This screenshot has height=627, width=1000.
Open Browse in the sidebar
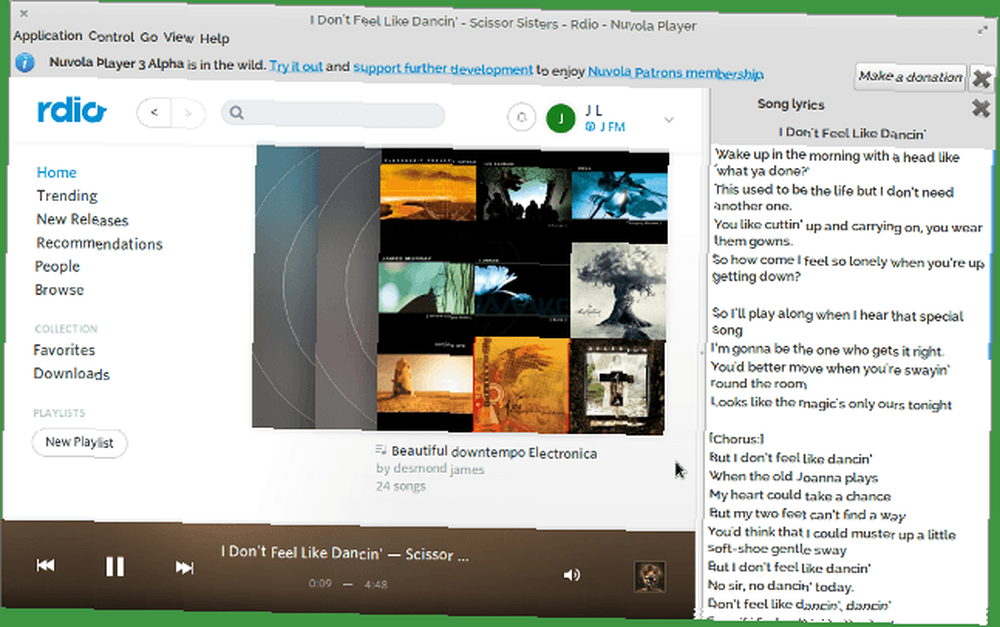[x=59, y=290]
